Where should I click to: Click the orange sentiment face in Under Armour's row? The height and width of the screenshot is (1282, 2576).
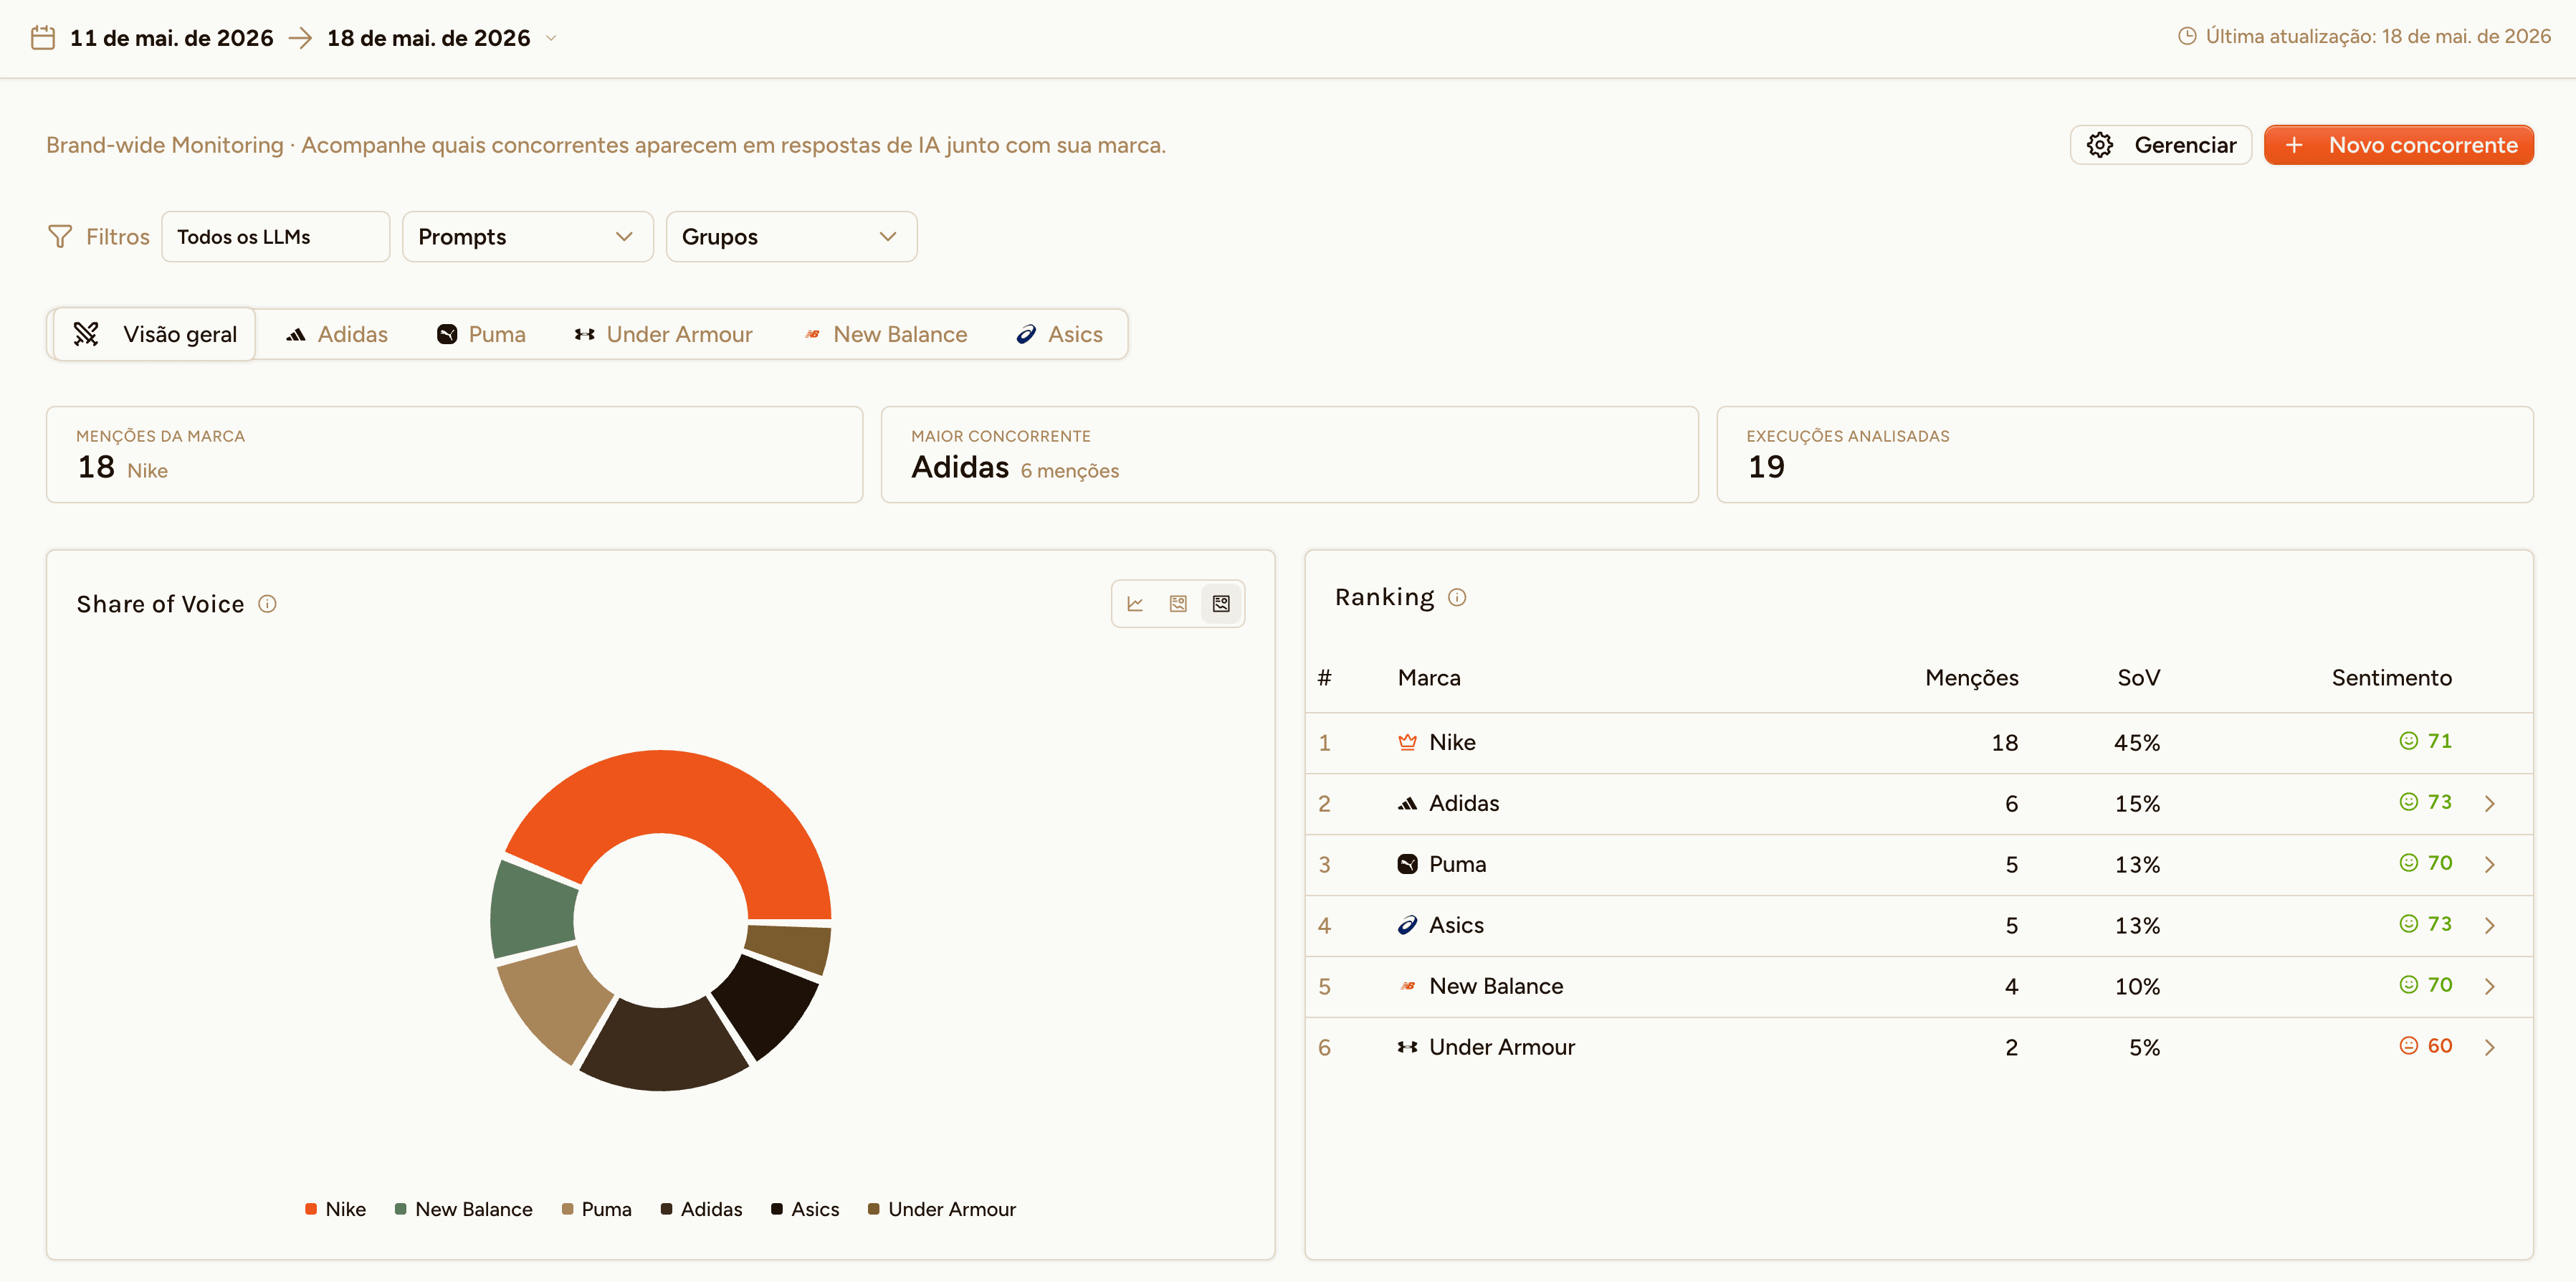point(2408,1046)
